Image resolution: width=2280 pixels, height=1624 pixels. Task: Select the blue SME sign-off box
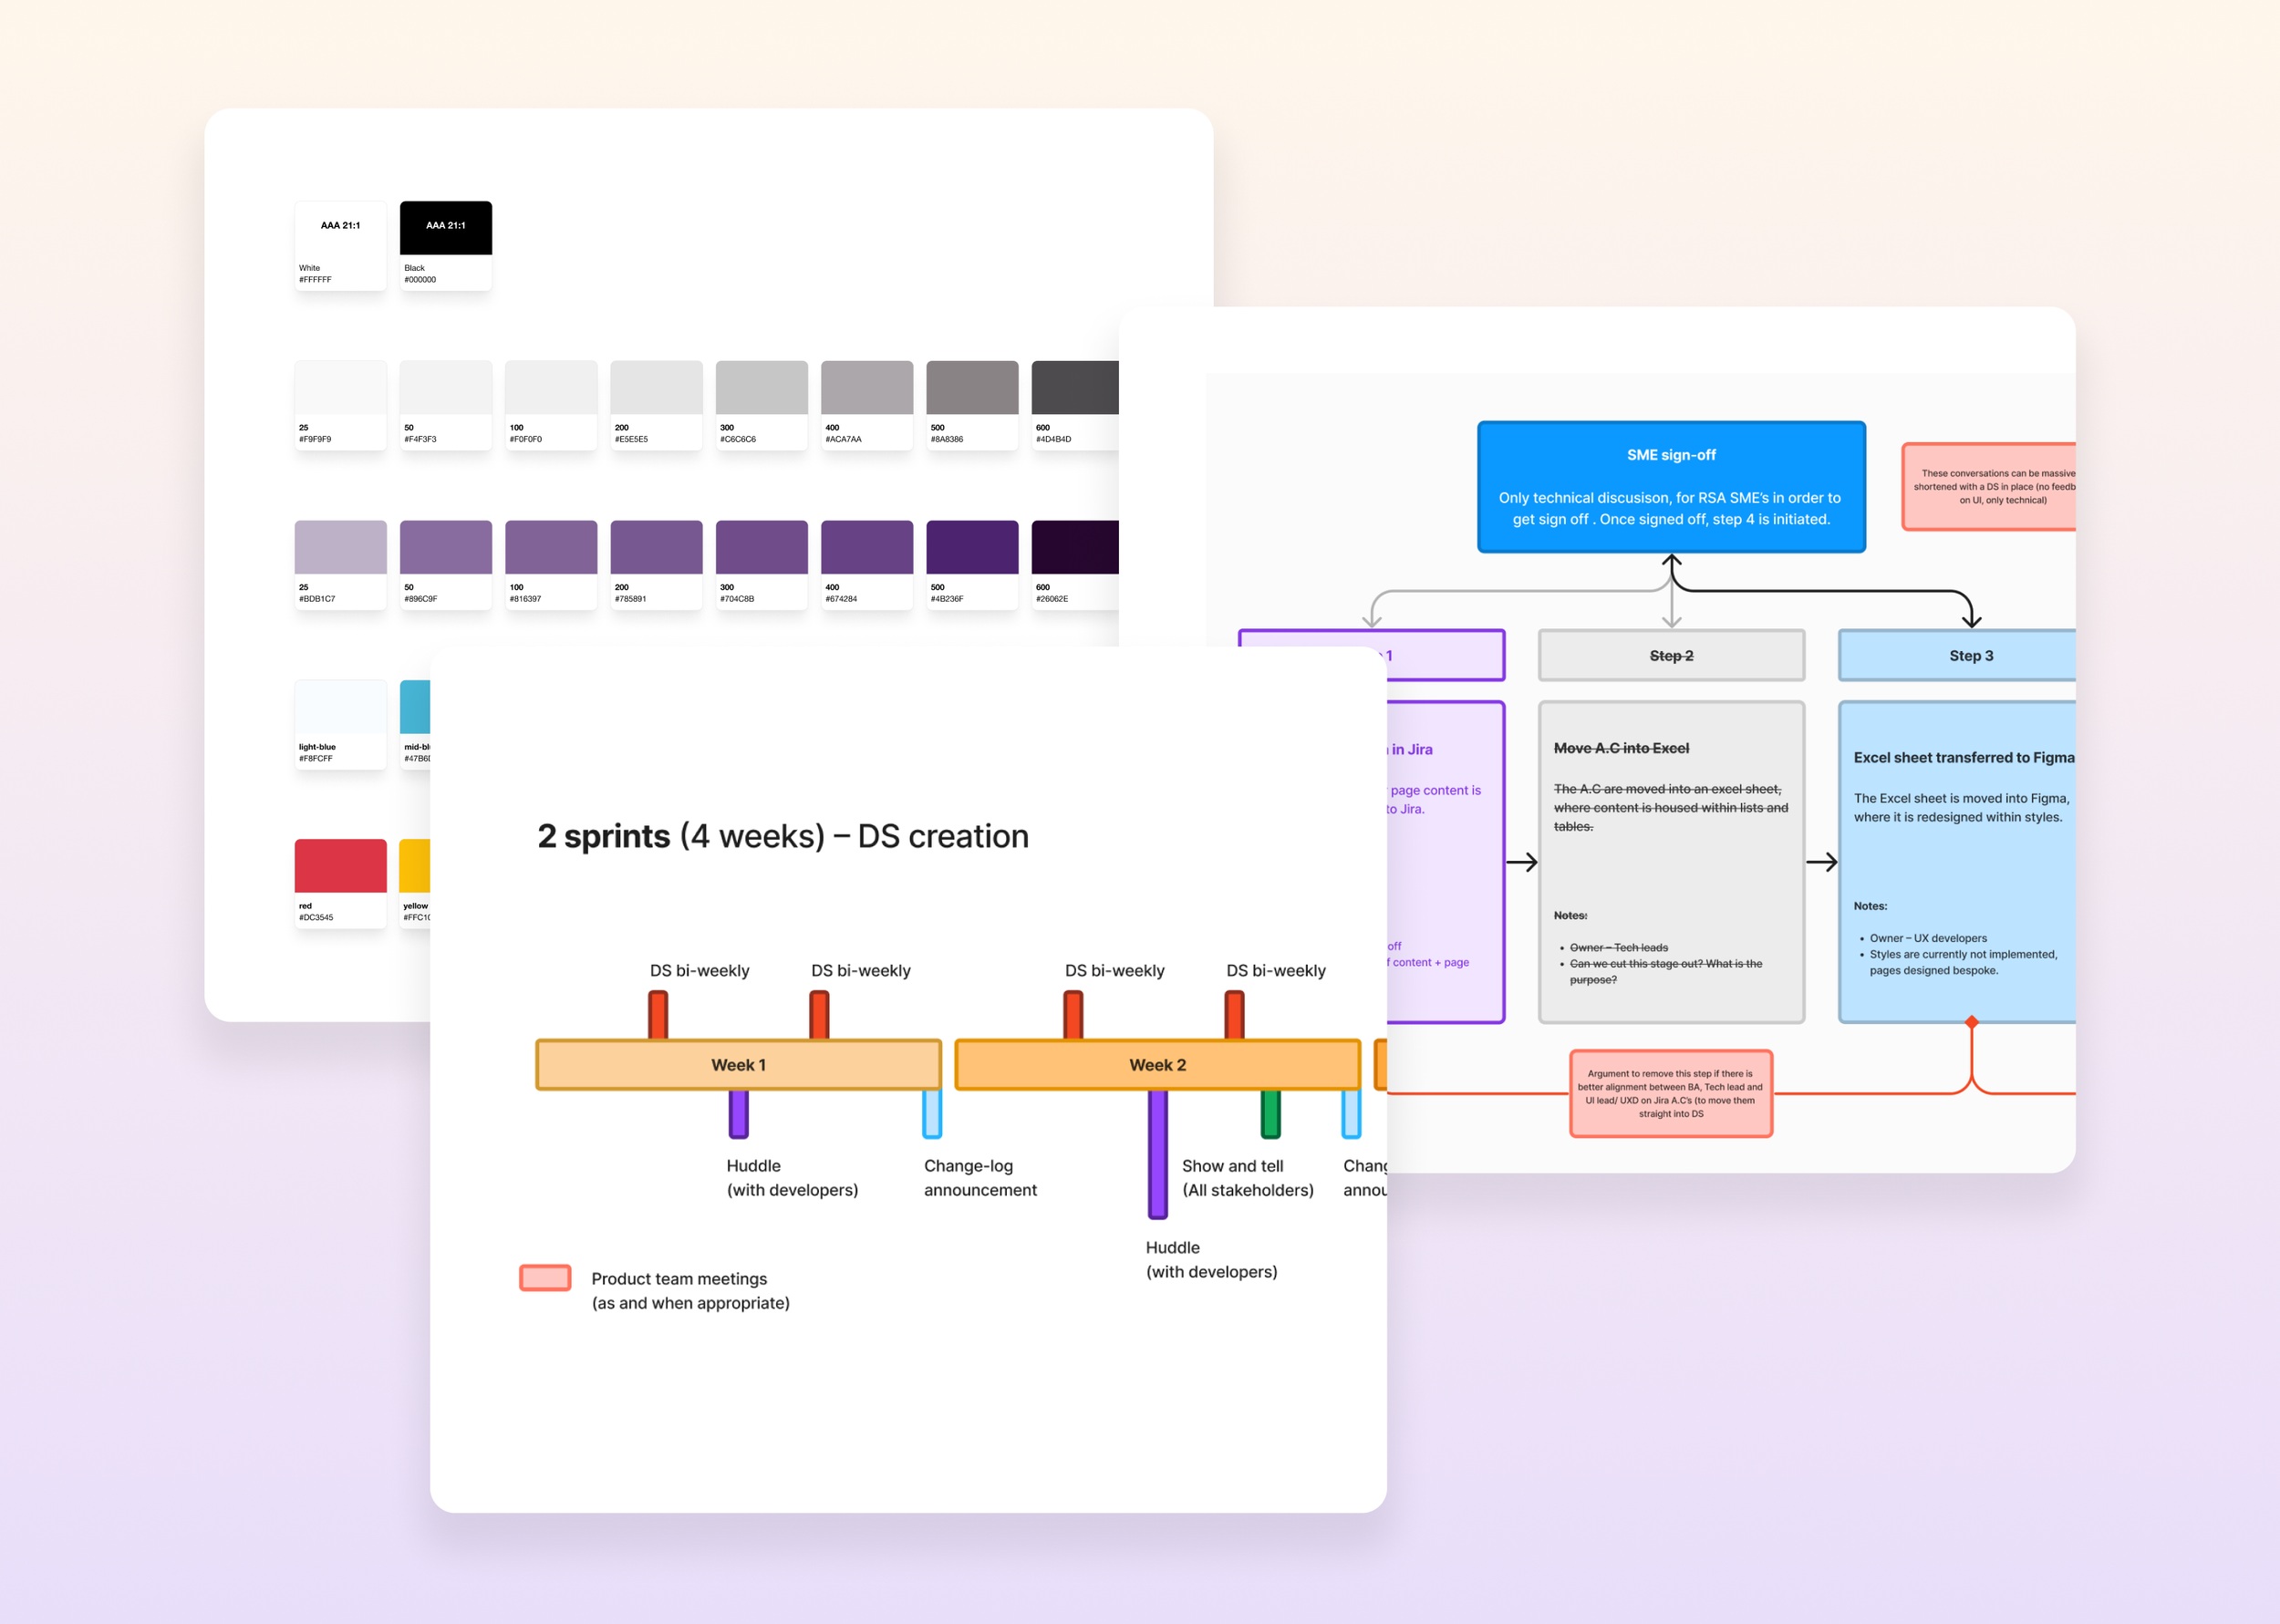click(x=1670, y=487)
